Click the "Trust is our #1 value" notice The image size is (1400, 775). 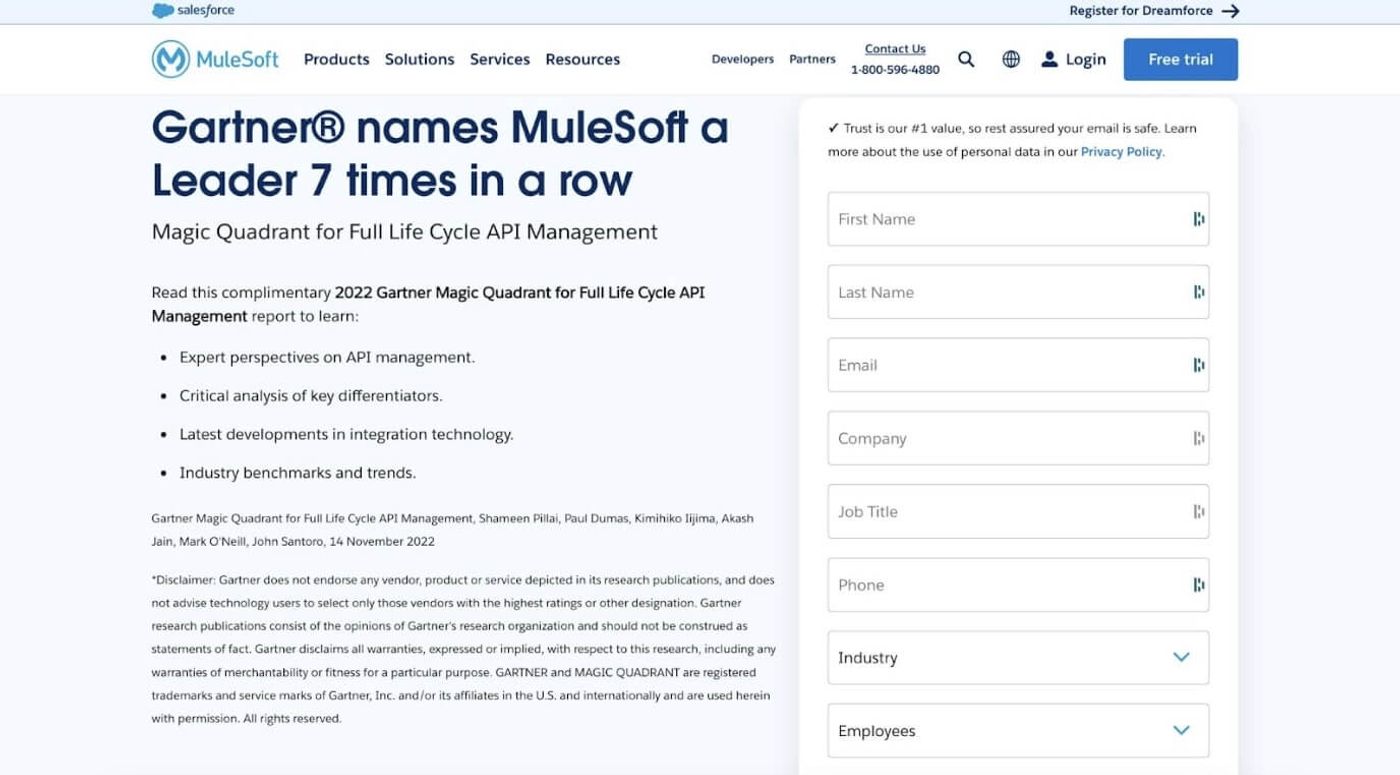pyautogui.click(x=1012, y=140)
